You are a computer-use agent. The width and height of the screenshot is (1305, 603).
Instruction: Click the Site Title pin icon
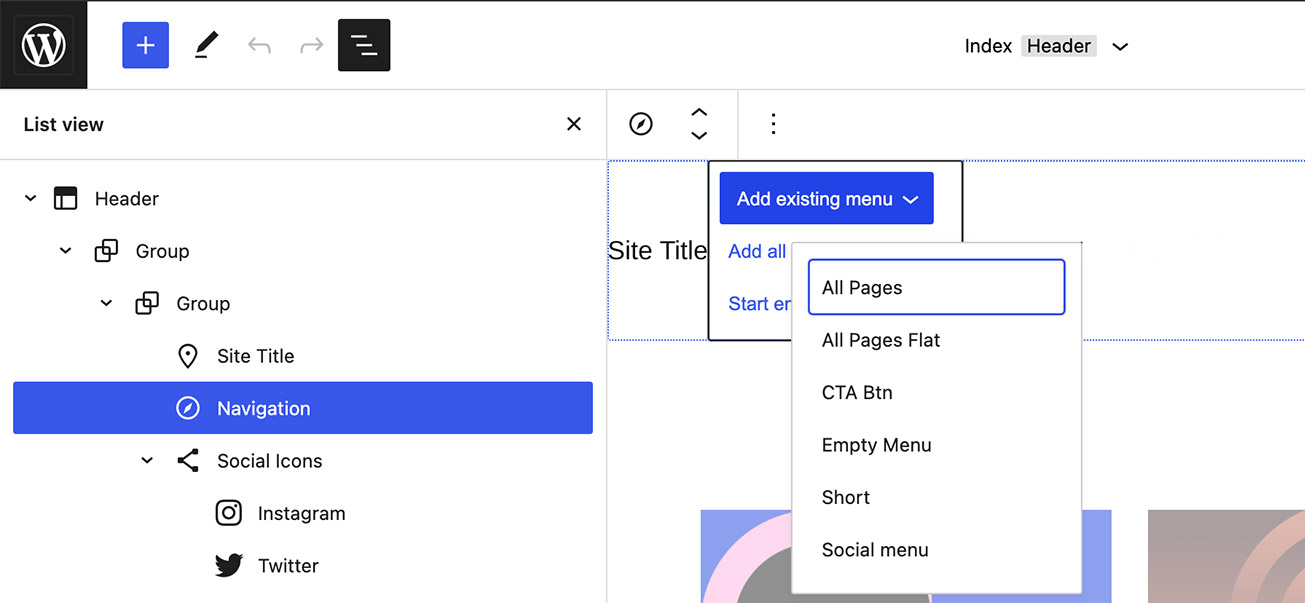187,356
